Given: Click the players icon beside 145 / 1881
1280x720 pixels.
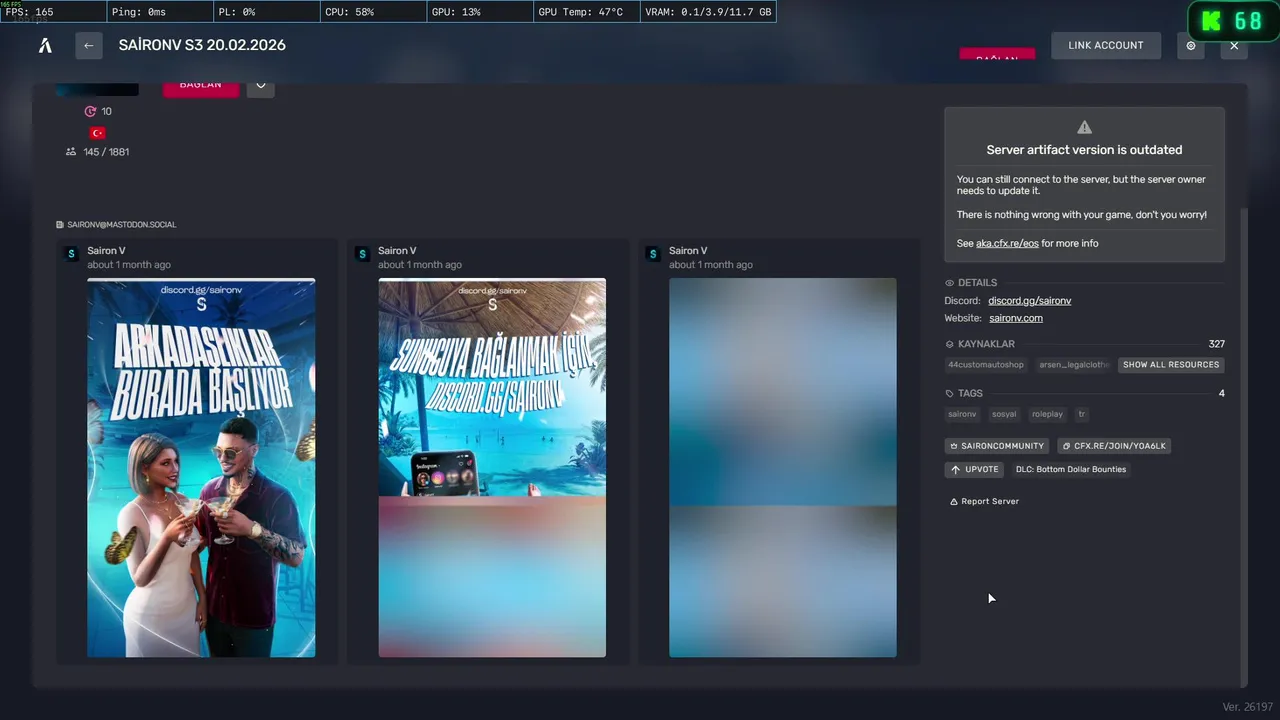Looking at the screenshot, I should coord(71,152).
